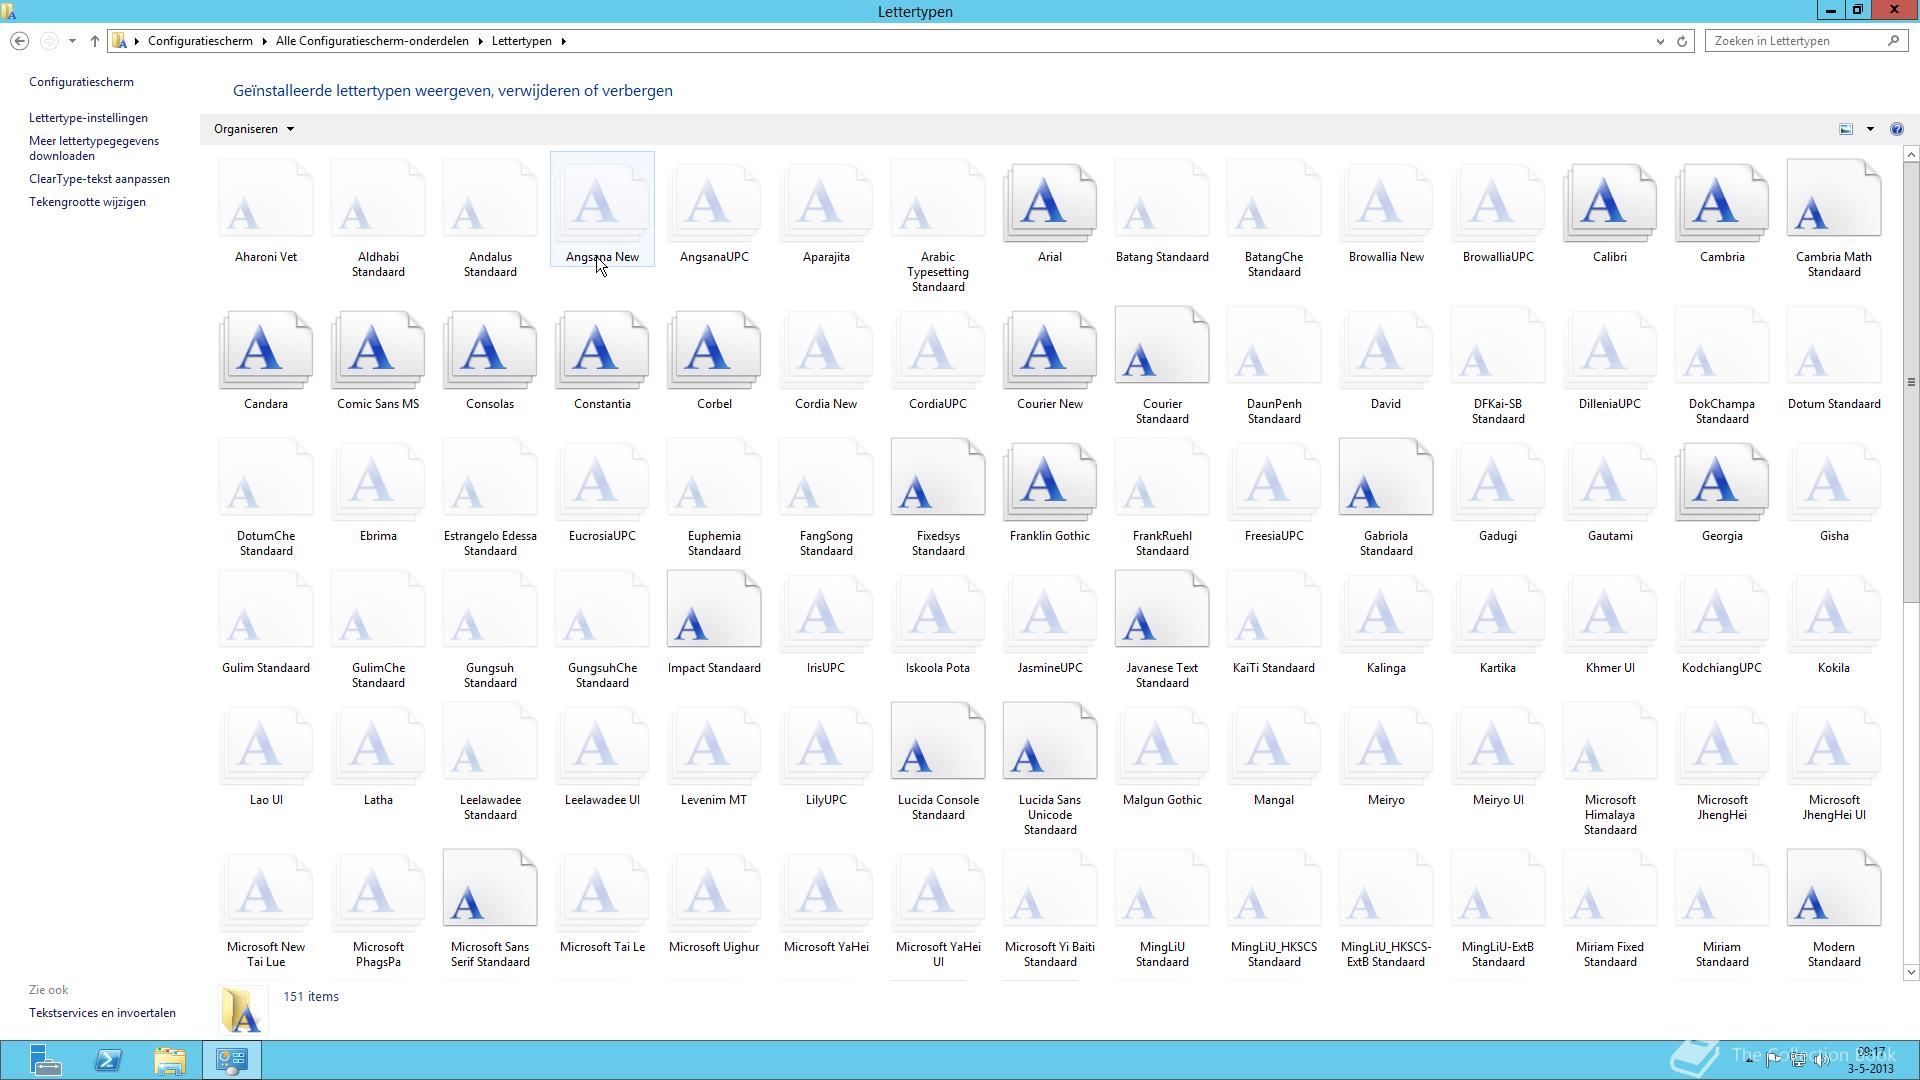
Task: Select the Cambria Math Standaard font
Action: (x=1833, y=218)
